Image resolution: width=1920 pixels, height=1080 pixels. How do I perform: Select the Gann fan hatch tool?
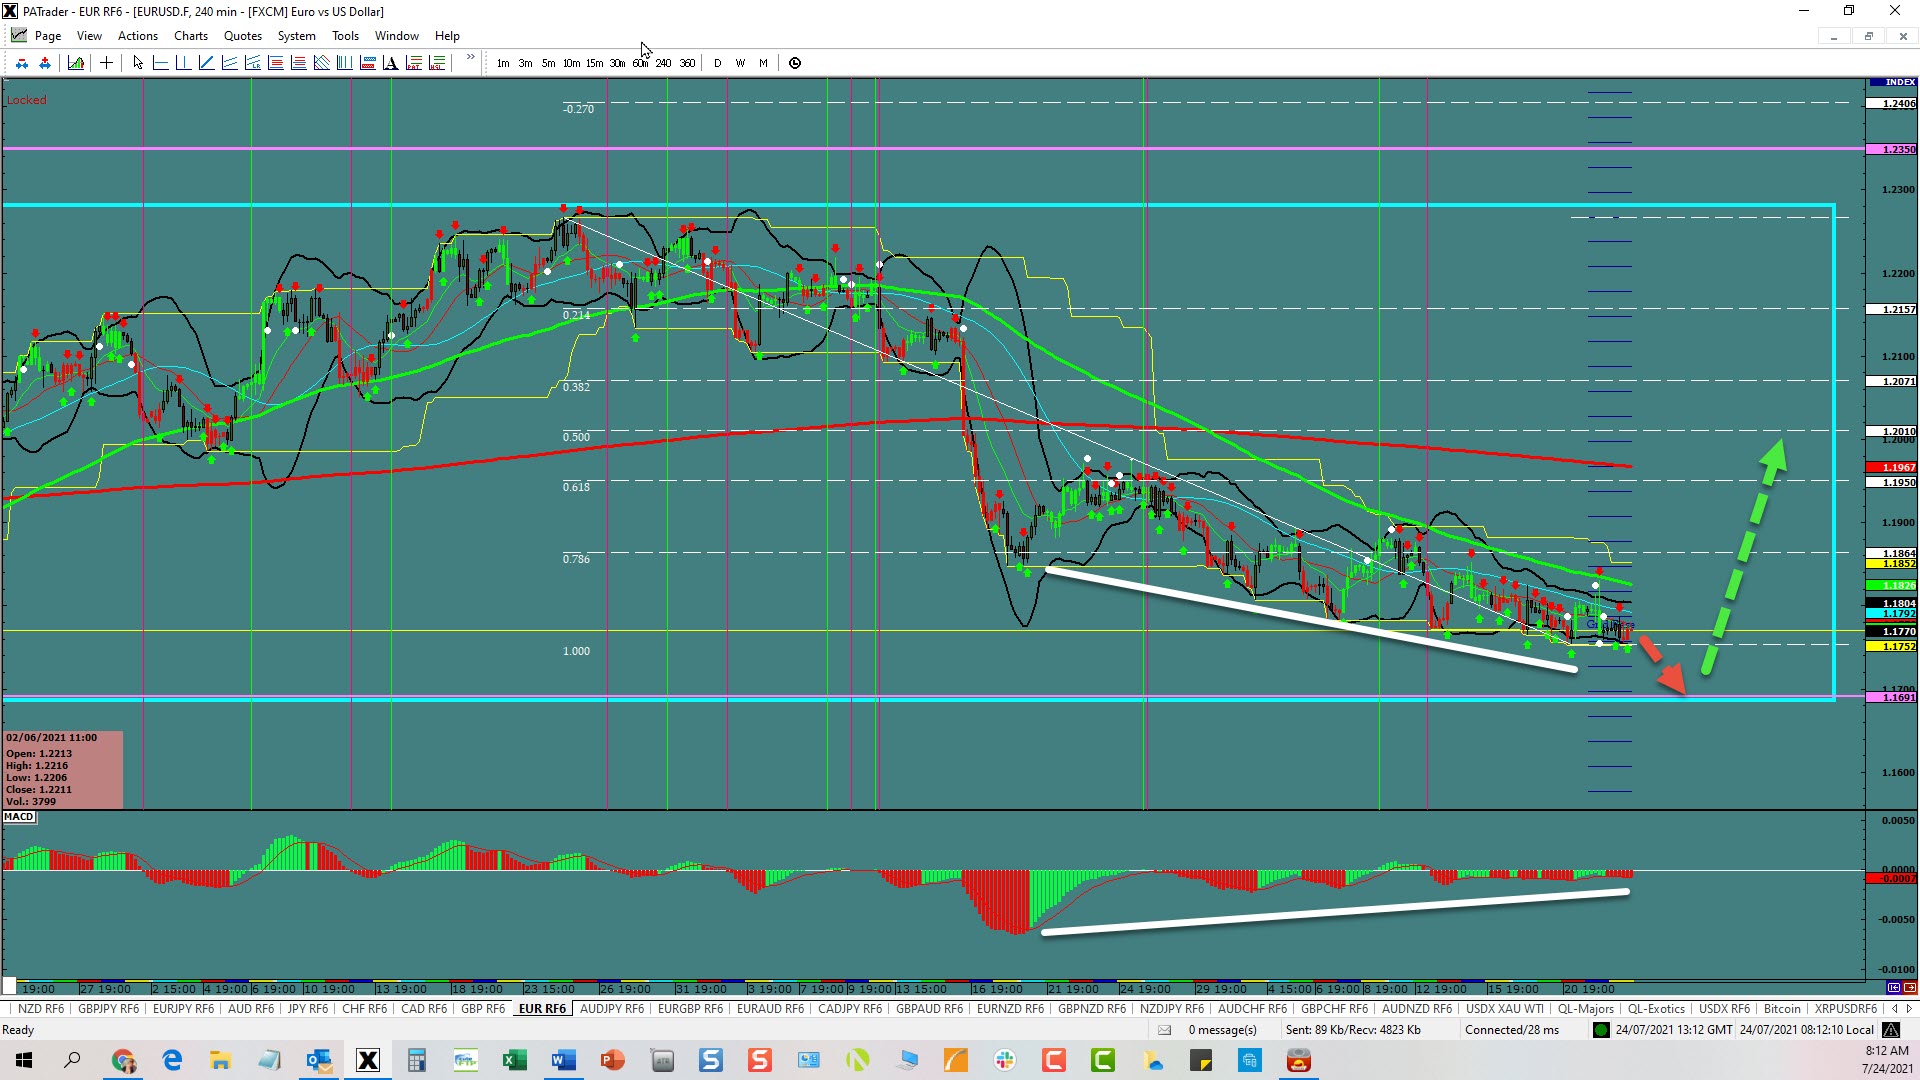point(321,63)
